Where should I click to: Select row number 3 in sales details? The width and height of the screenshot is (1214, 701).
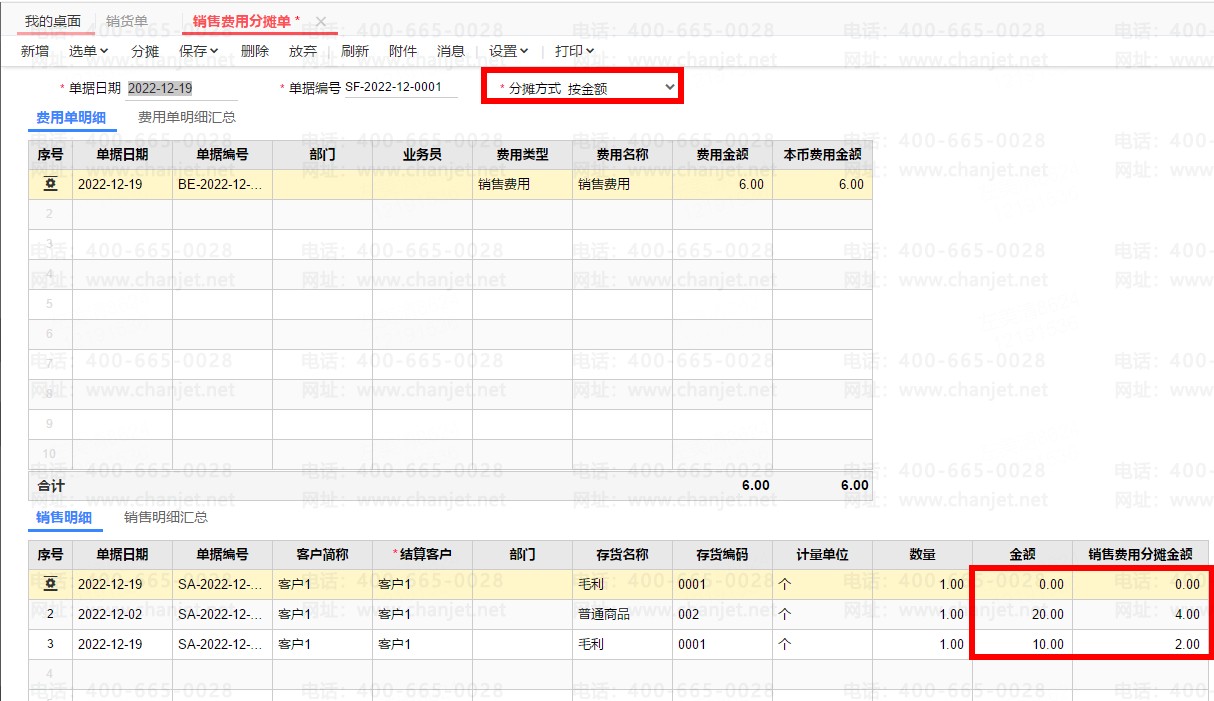pyautogui.click(x=50, y=644)
